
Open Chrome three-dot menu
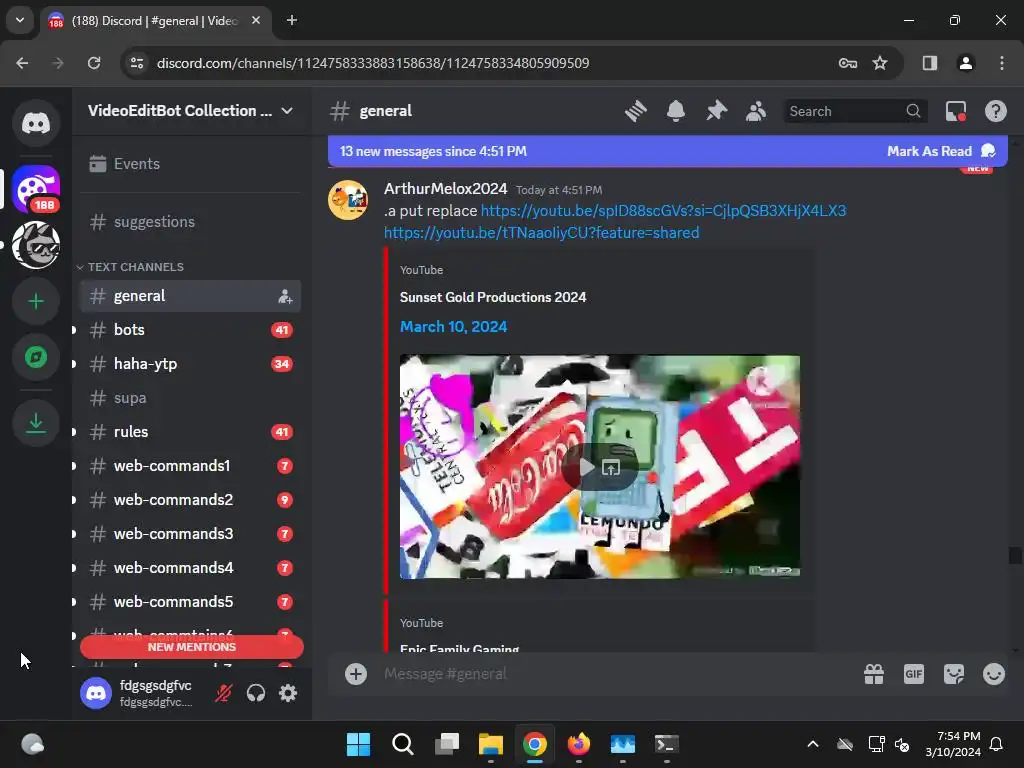click(1002, 63)
